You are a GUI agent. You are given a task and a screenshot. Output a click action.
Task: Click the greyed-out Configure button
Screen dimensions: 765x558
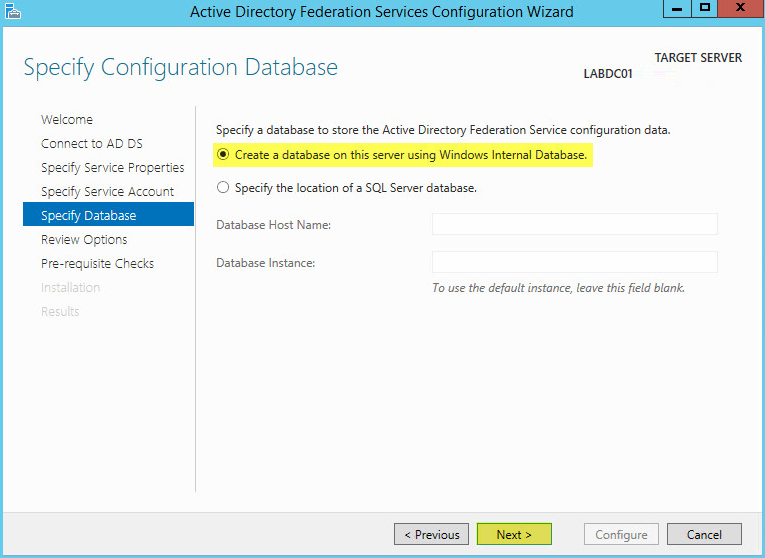pyautogui.click(x=621, y=534)
